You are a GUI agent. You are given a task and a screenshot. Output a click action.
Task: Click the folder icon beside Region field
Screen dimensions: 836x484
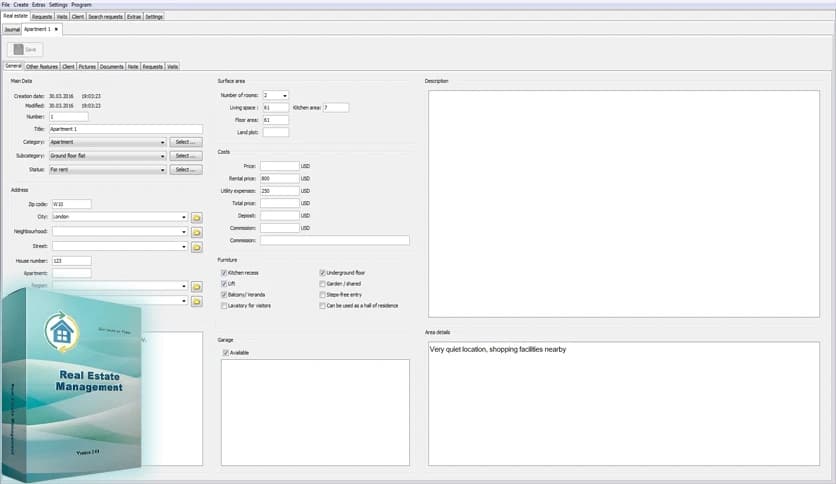197,286
